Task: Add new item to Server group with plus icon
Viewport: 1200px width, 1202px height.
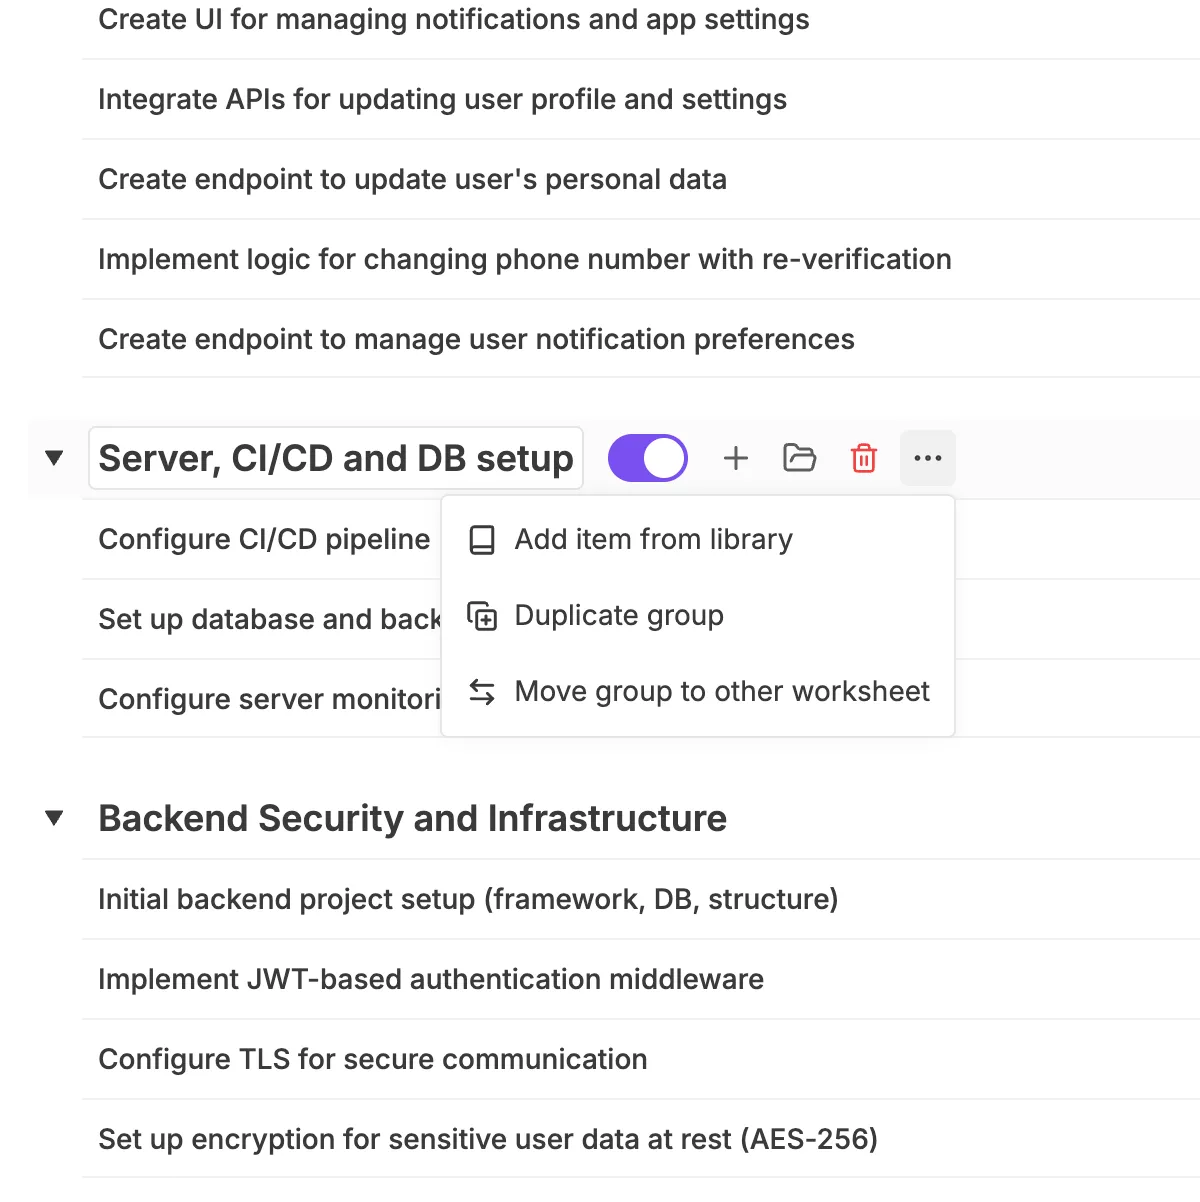Action: 736,458
